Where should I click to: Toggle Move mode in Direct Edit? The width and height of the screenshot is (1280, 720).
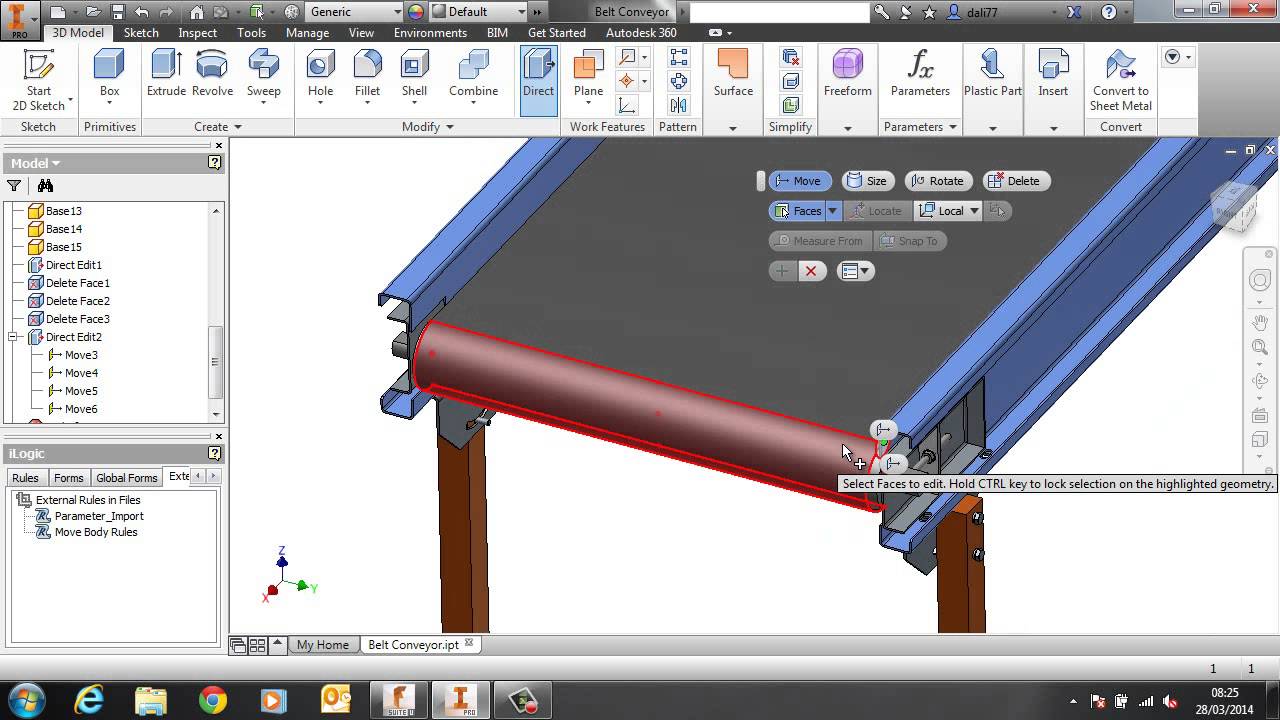tap(799, 181)
